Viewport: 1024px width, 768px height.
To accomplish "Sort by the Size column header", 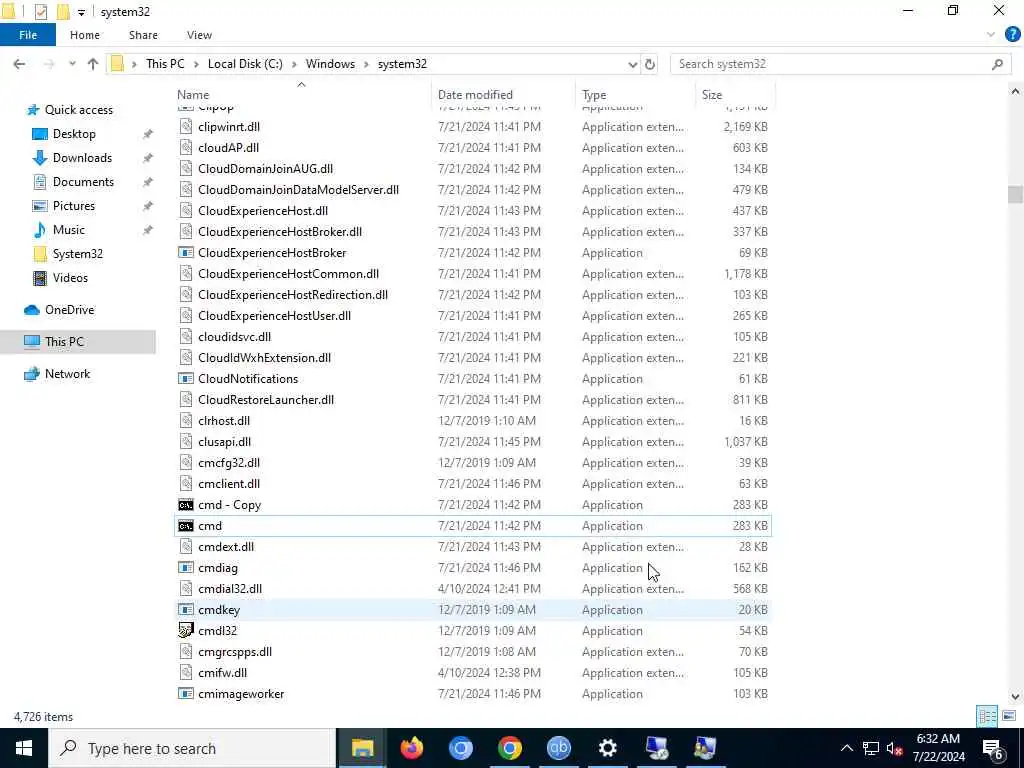I will click(x=712, y=95).
